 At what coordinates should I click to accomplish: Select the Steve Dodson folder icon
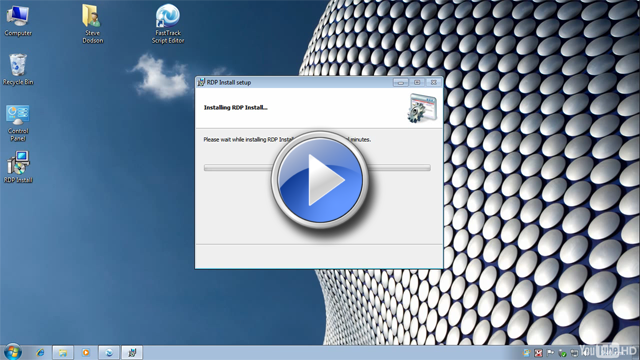(x=93, y=24)
